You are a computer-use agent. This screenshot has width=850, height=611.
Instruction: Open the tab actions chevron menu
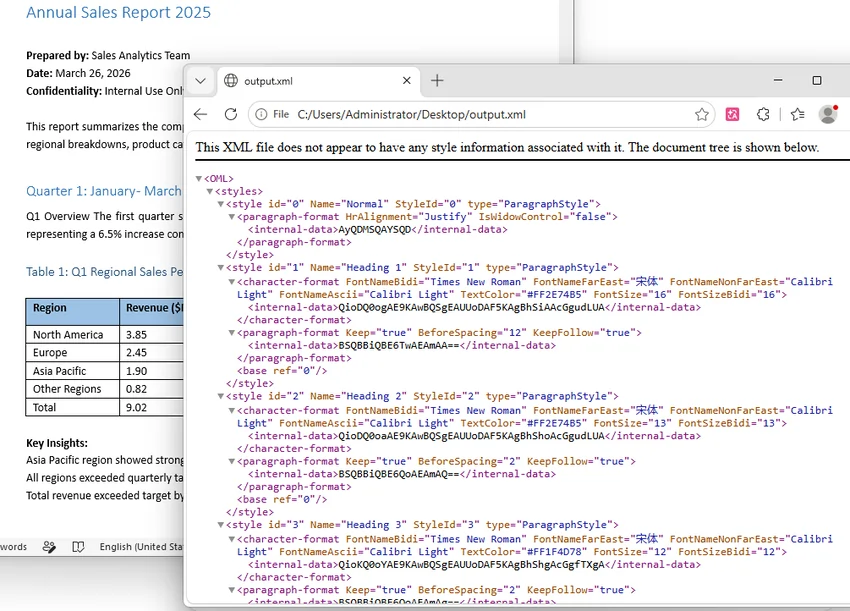(x=201, y=81)
